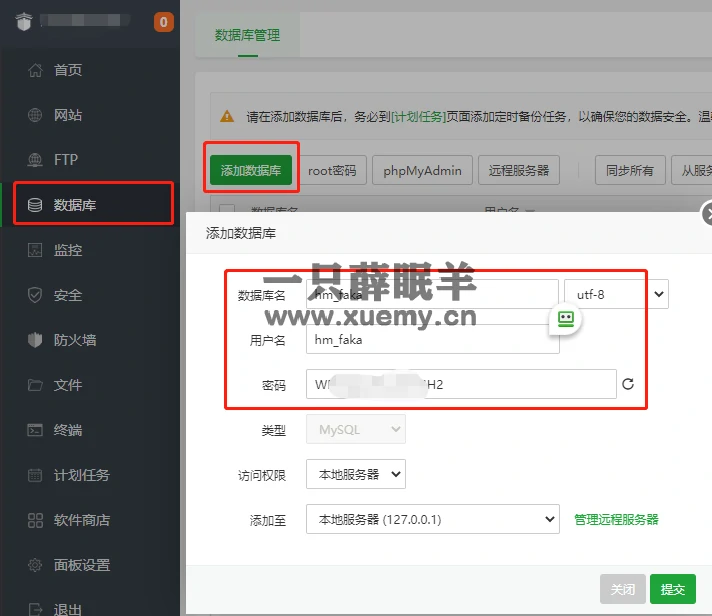Click the calendar icon beside 计划任务
This screenshot has width=712, height=616.
pyautogui.click(x=35, y=475)
